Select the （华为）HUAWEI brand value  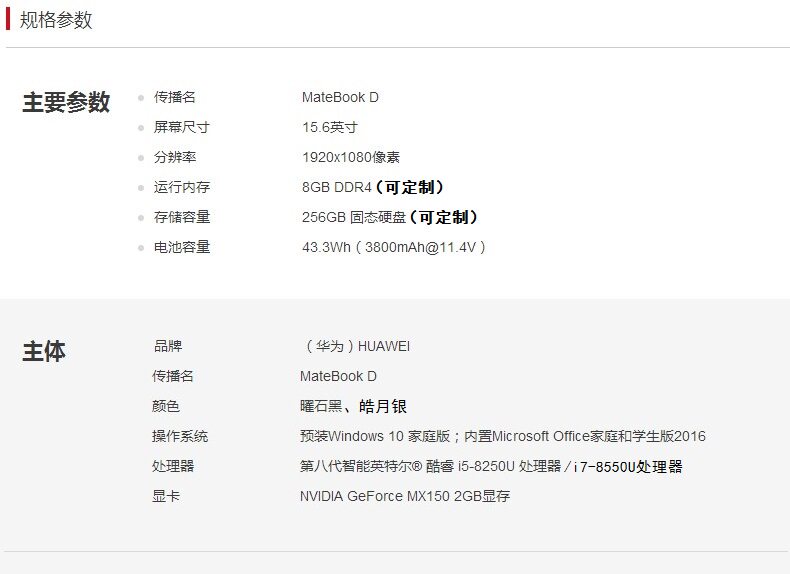356,346
